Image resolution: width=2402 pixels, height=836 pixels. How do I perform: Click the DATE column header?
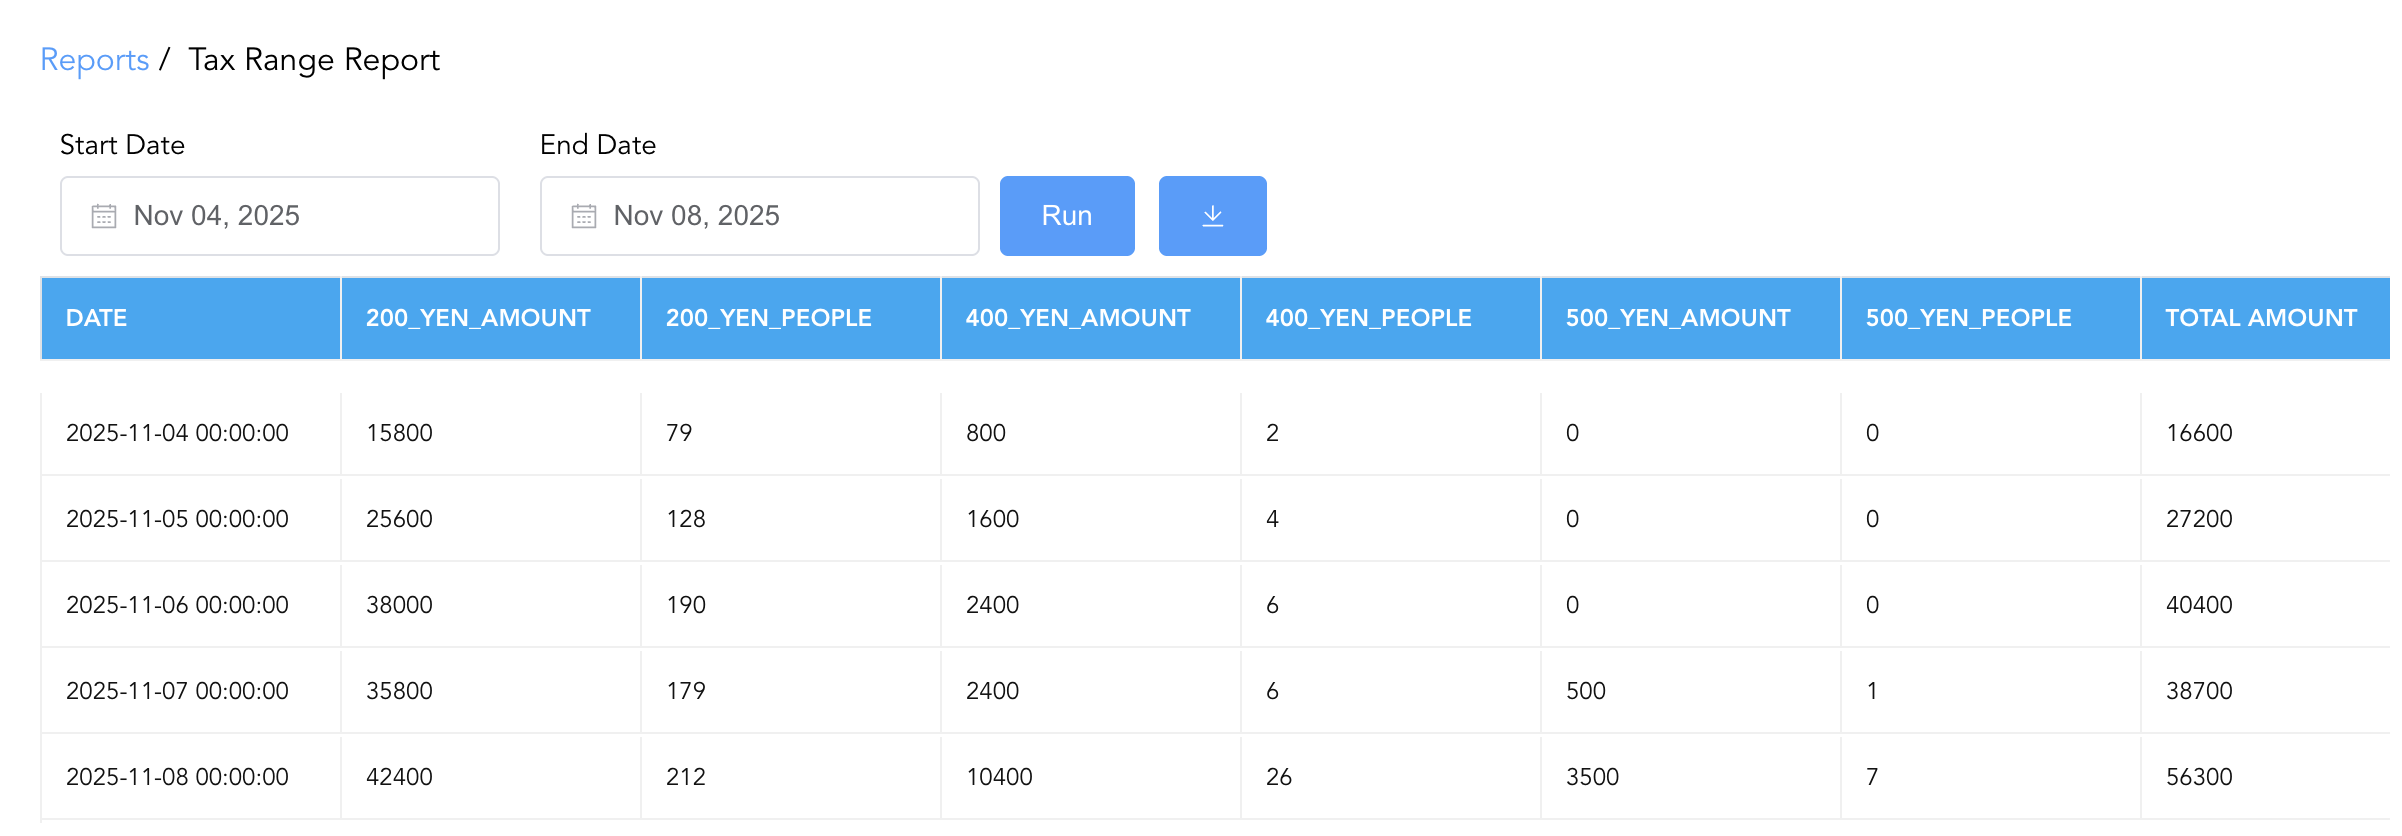(x=190, y=318)
